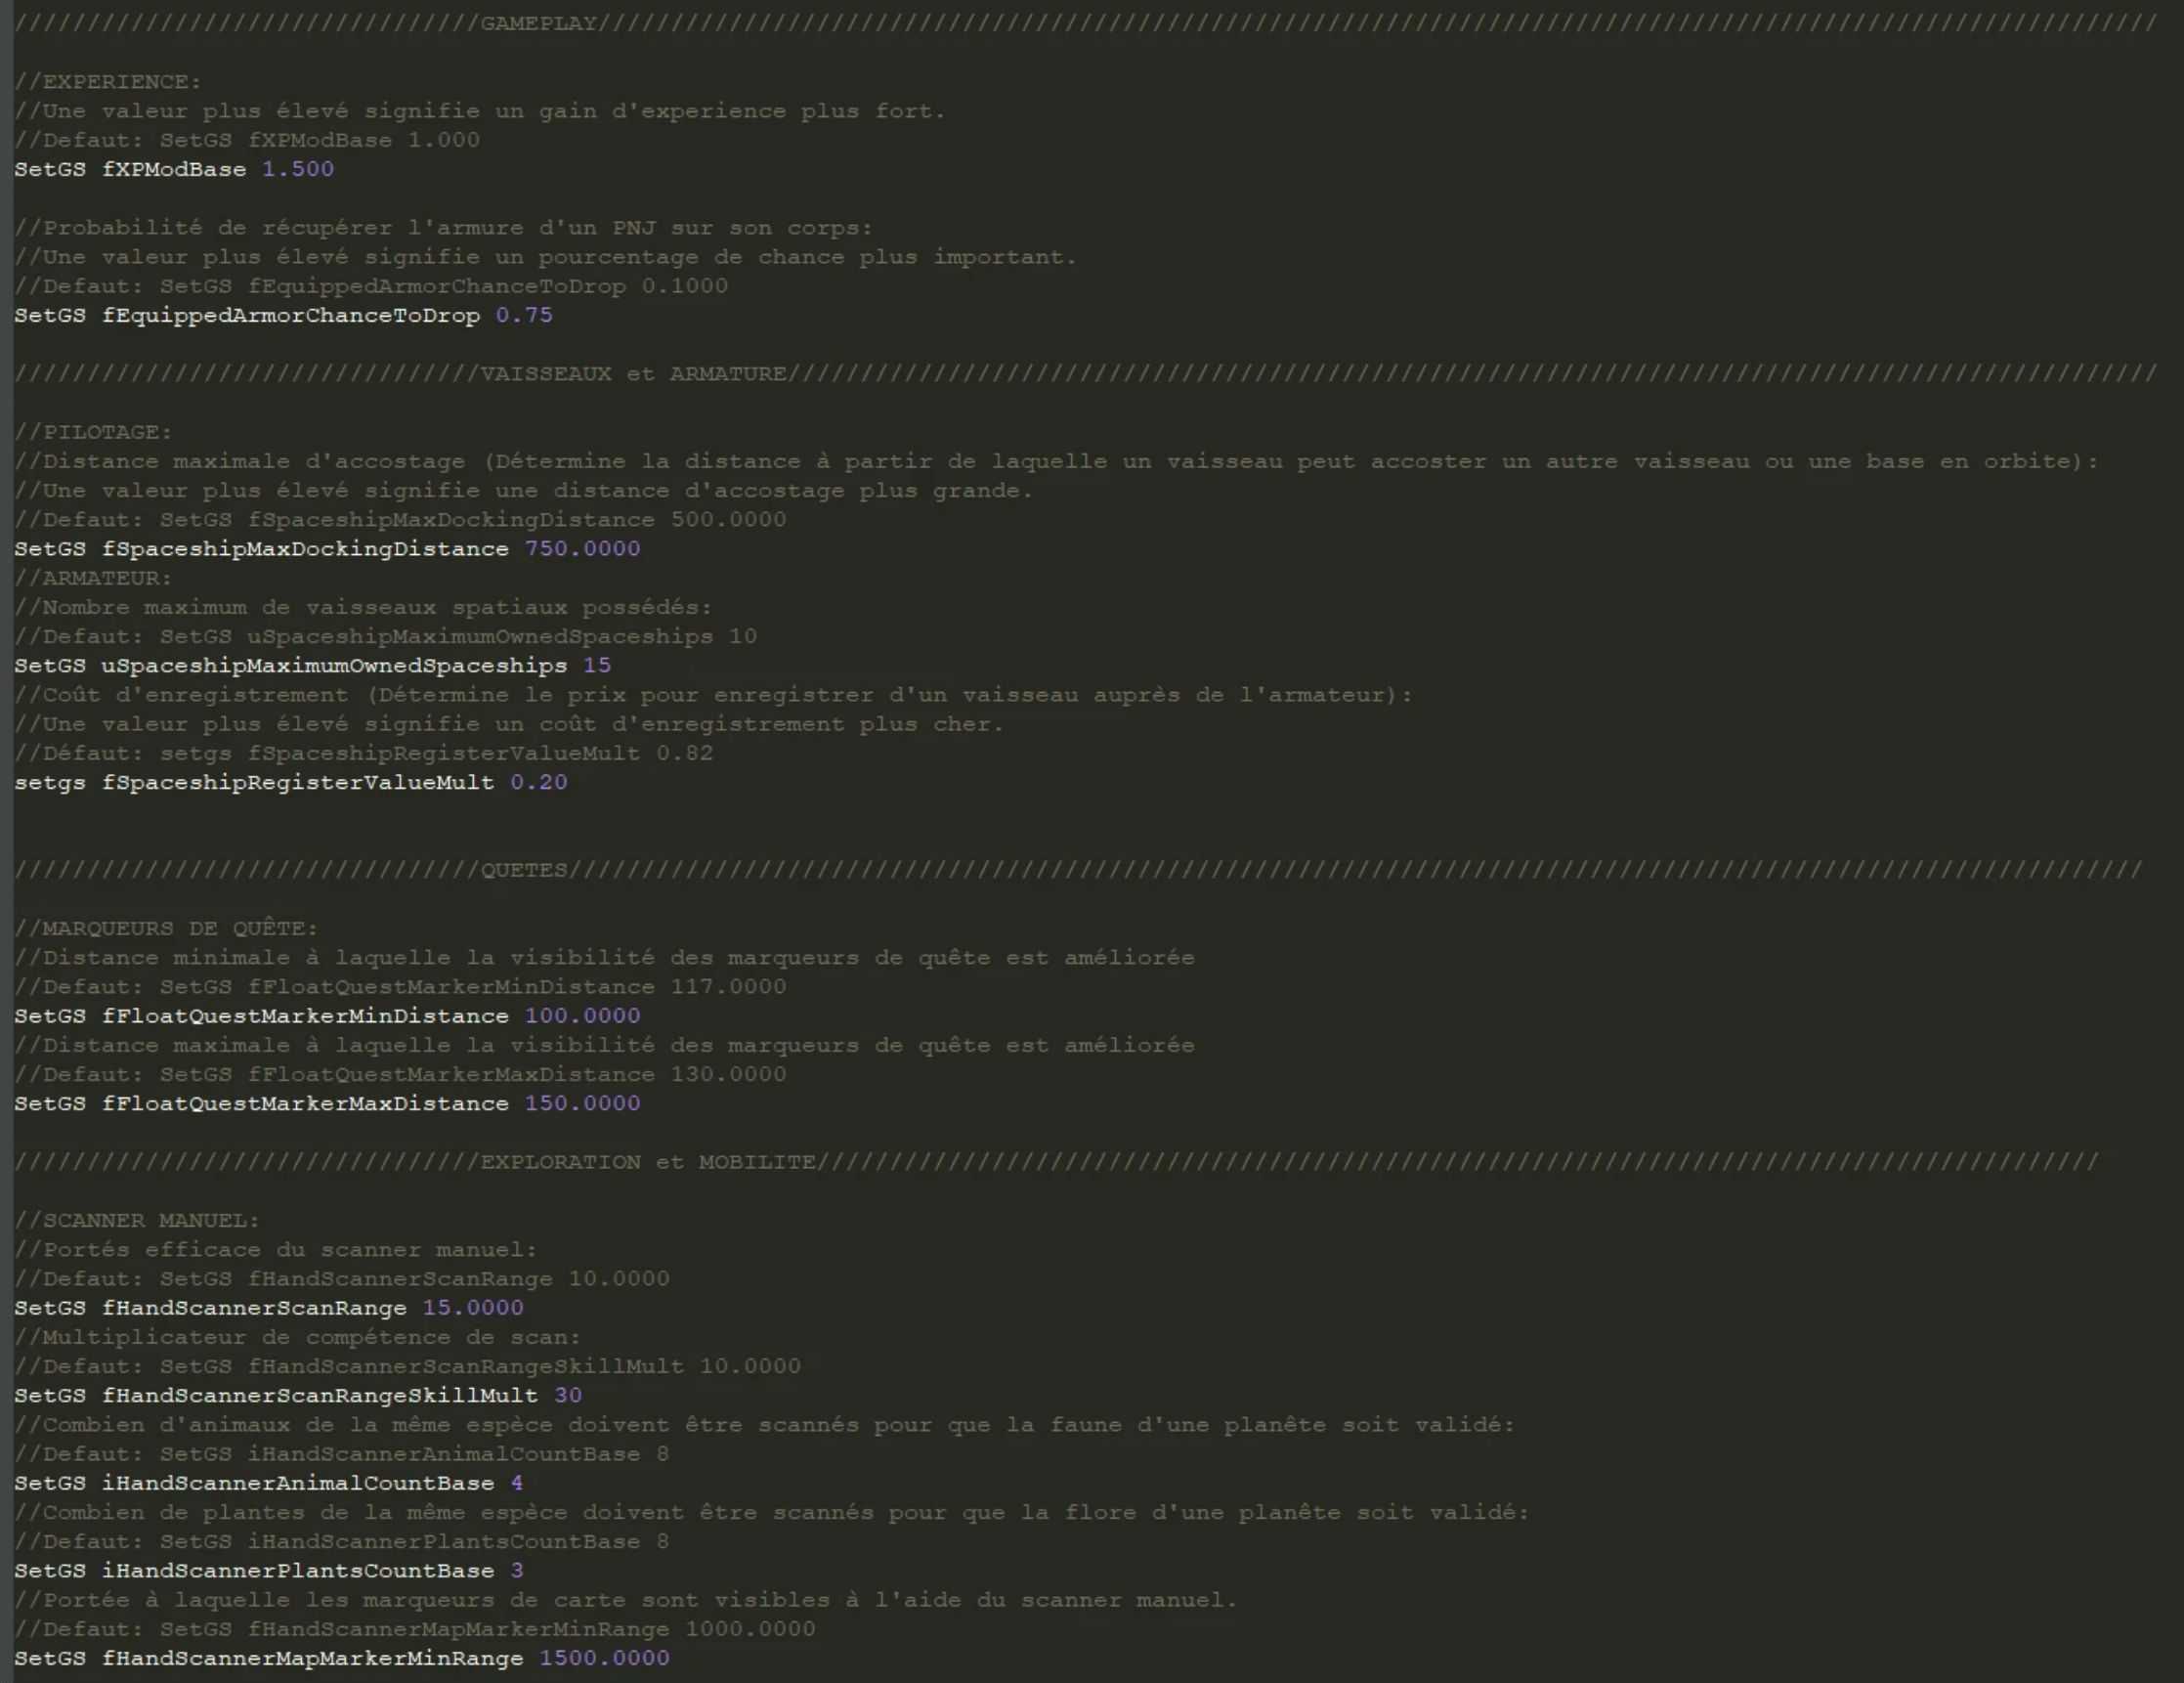This screenshot has width=2184, height=1683.
Task: Click the fHandScannerMapMarkerMinRange value 1500.0000
Action: 604,1658
